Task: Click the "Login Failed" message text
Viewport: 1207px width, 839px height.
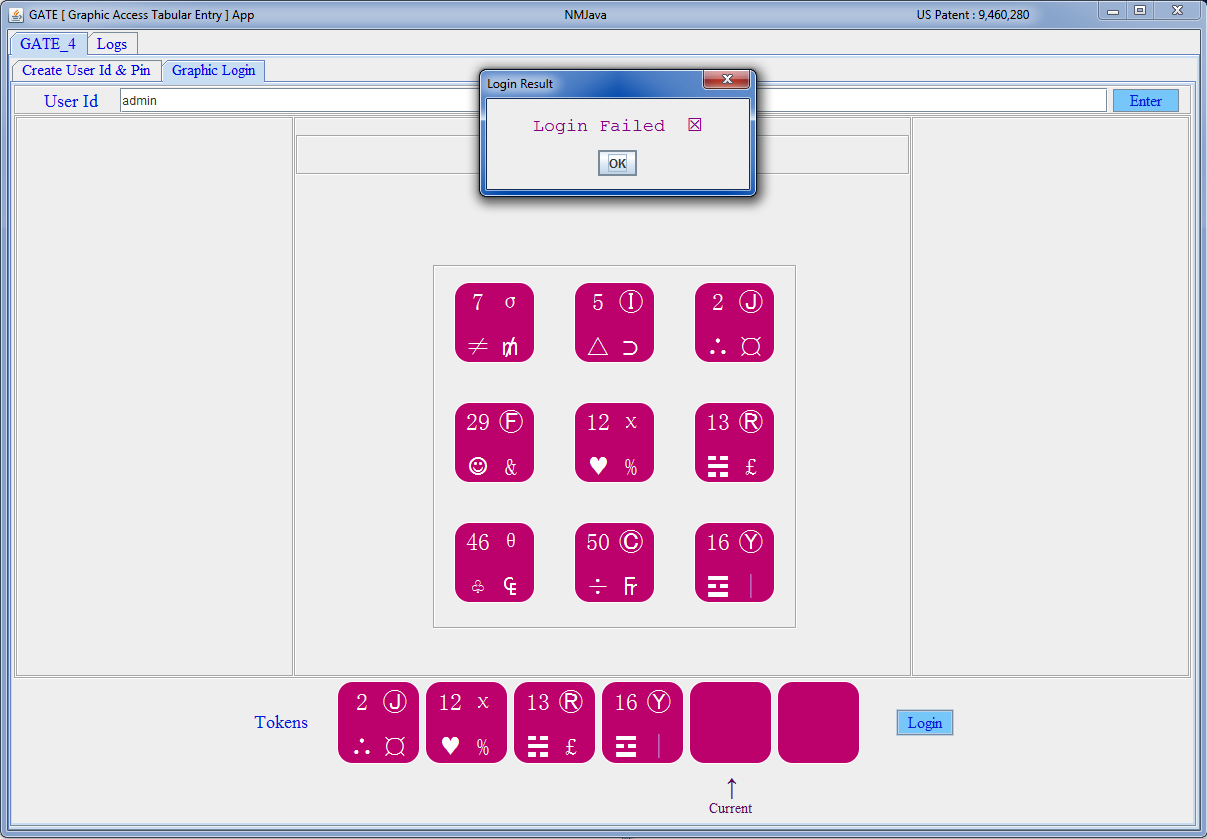Action: [599, 126]
